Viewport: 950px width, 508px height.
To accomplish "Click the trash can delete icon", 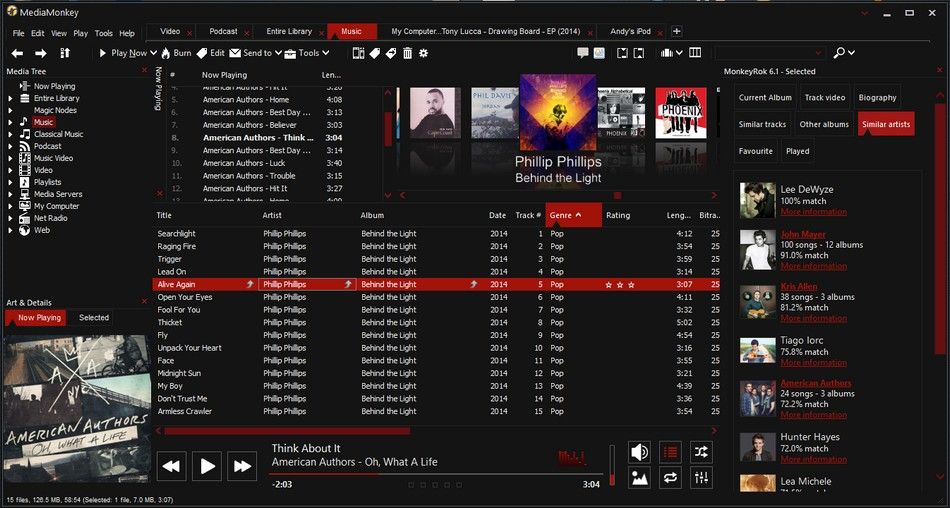I will (408, 53).
